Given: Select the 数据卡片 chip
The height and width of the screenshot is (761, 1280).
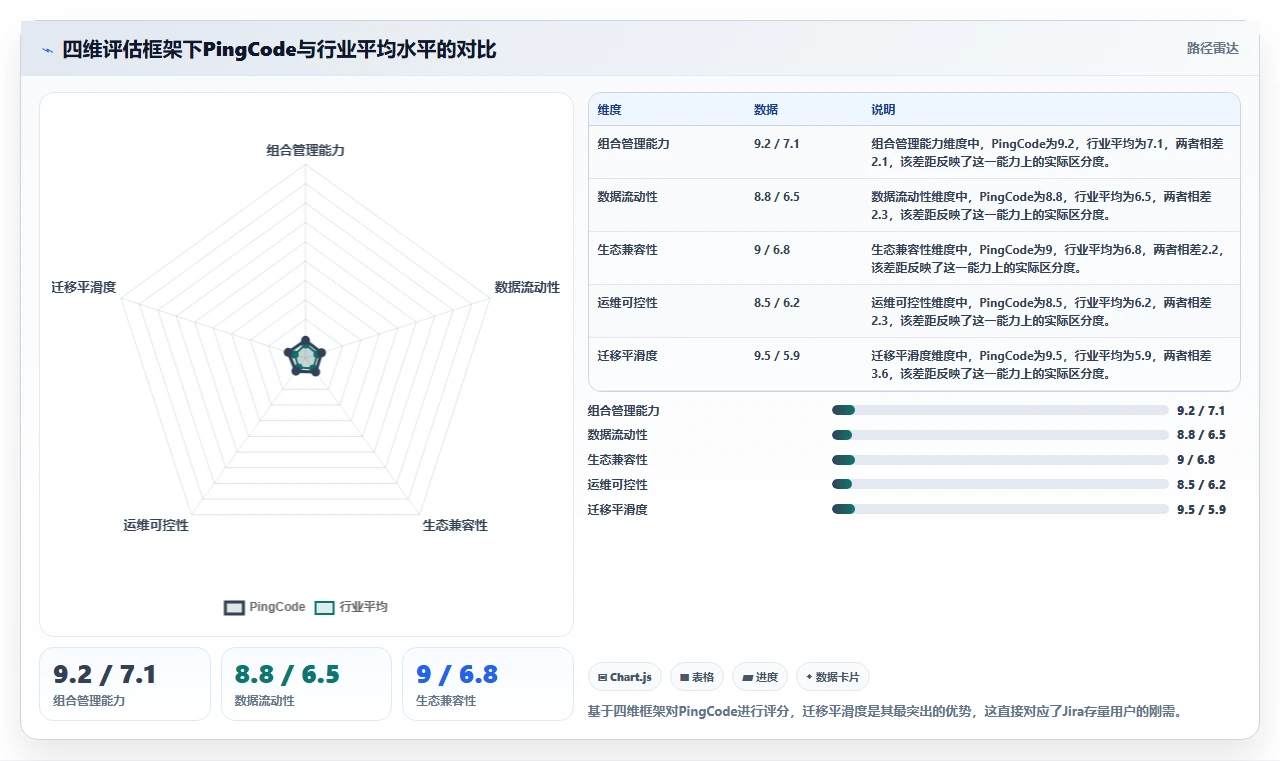Looking at the screenshot, I should point(833,677).
